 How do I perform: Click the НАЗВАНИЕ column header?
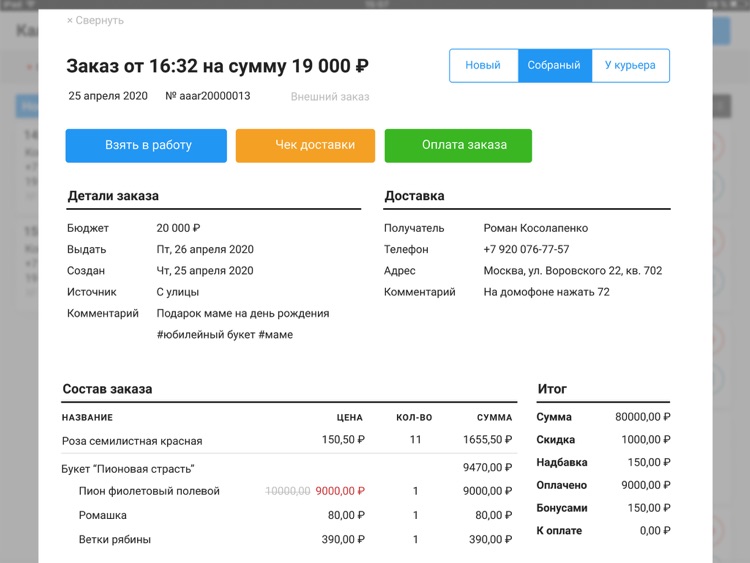[88, 418]
